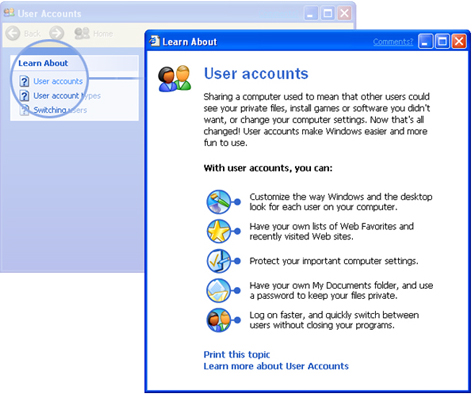Click the Comments? link in title bar
This screenshot has width=472, height=394.
tap(393, 42)
